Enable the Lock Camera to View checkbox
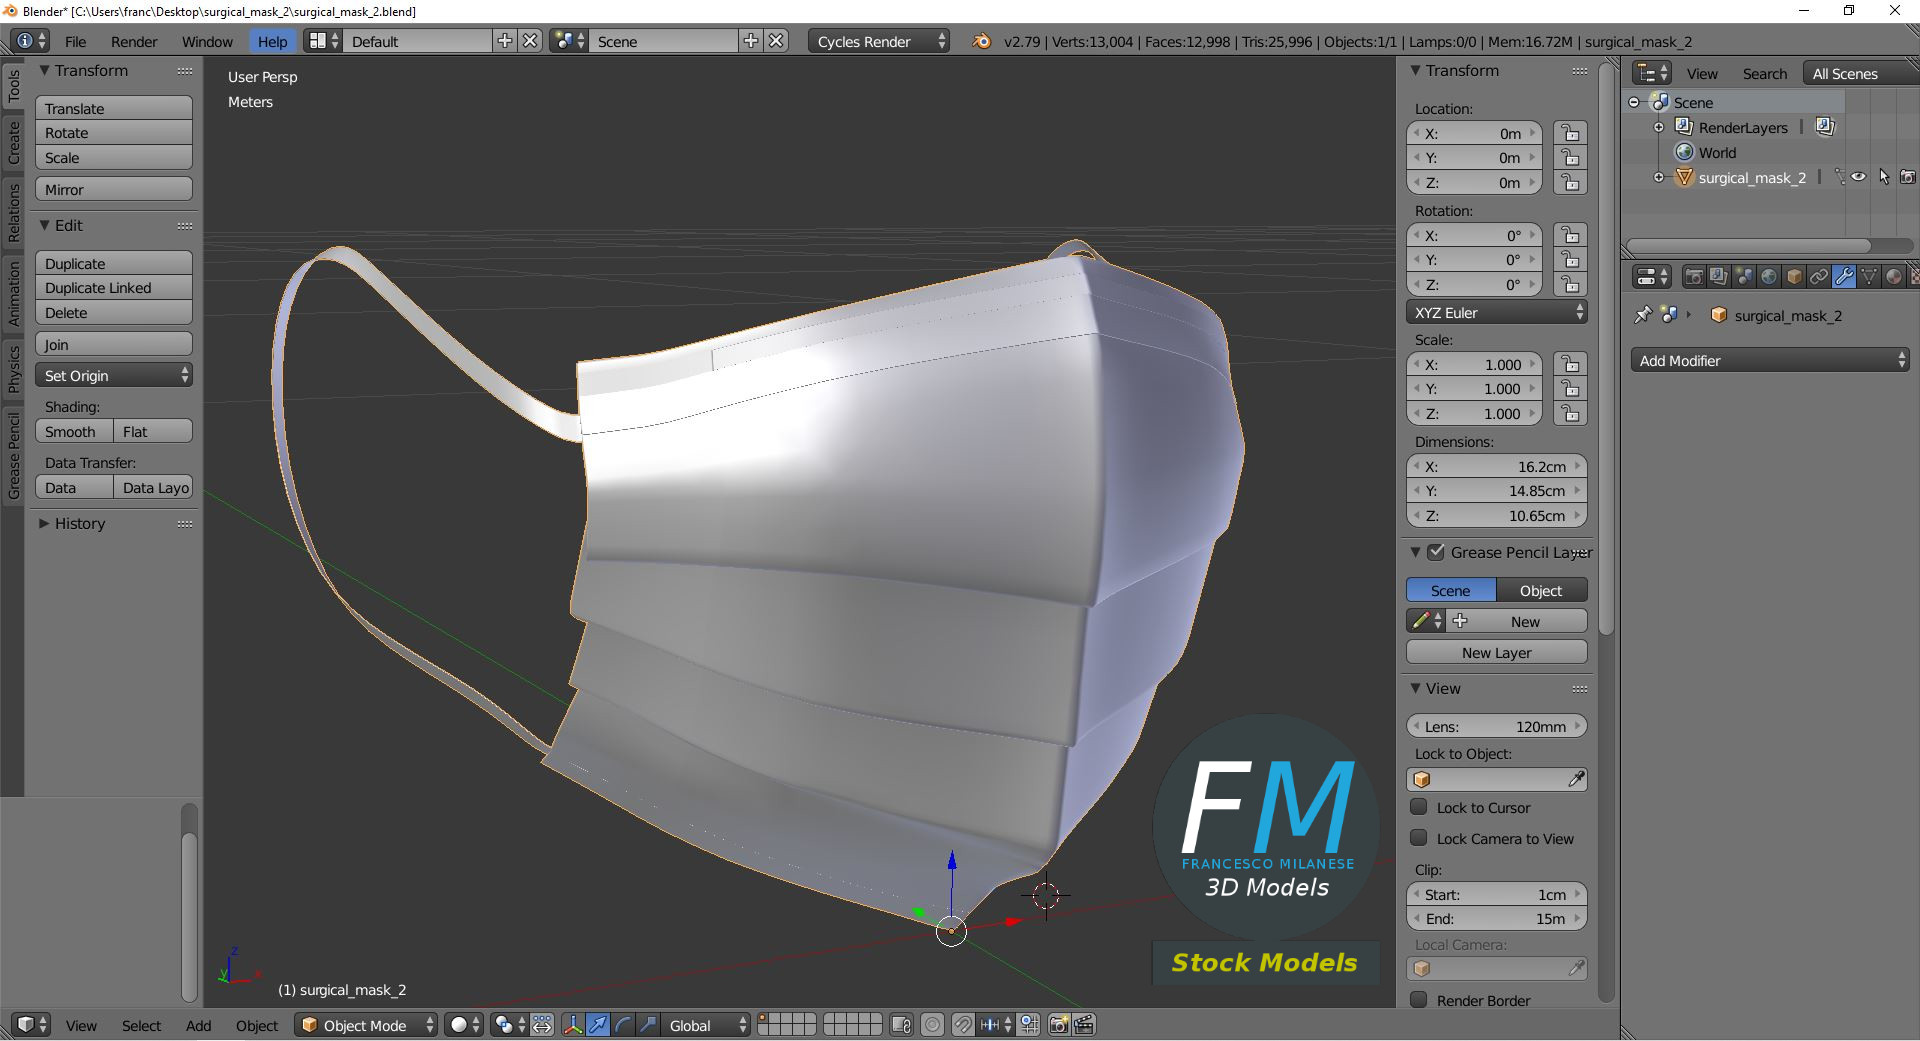 pos(1419,839)
